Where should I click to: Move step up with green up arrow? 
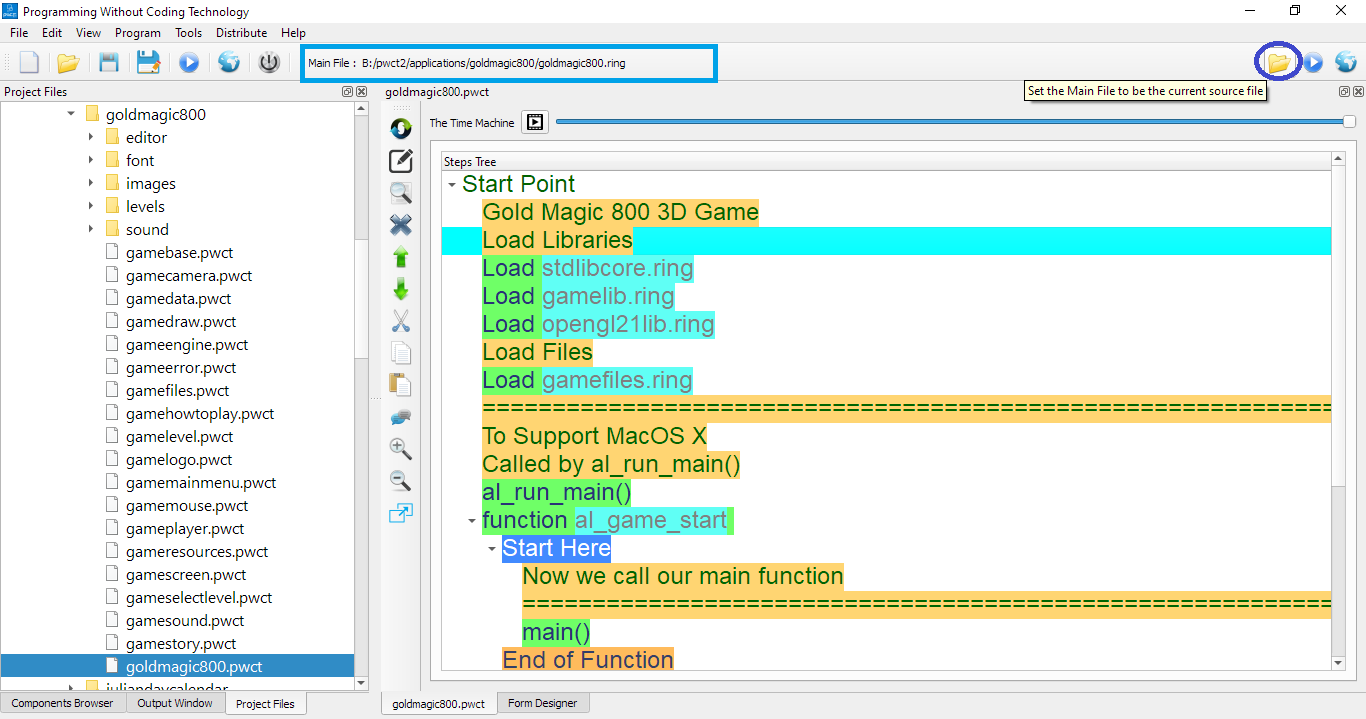pos(401,257)
